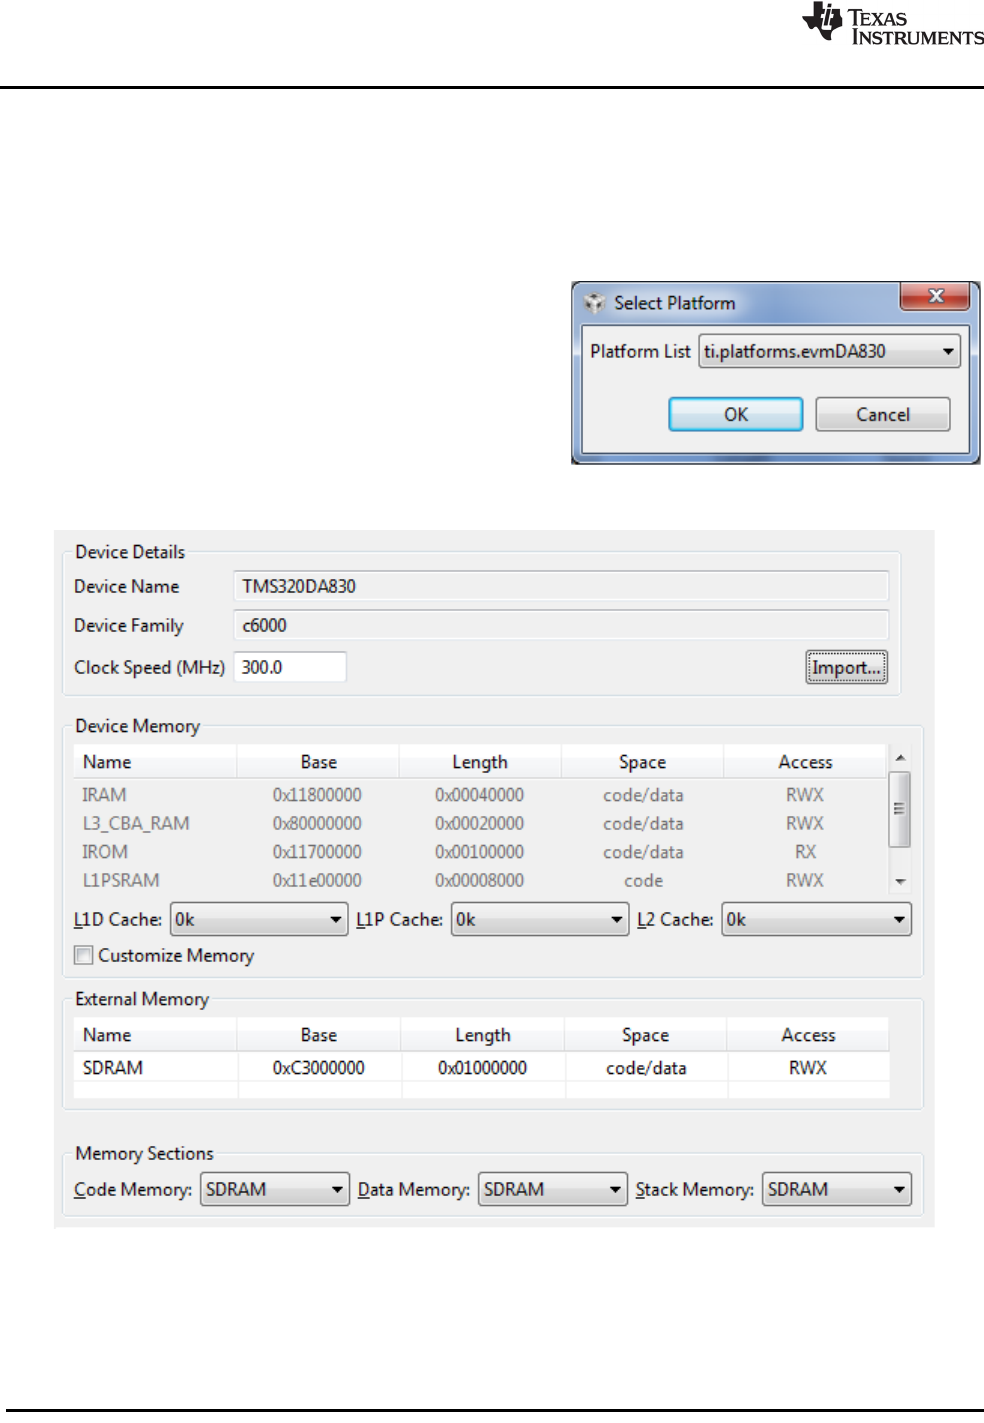Click Device Memory Space column header
Image resolution: width=984 pixels, height=1423 pixels.
642,762
